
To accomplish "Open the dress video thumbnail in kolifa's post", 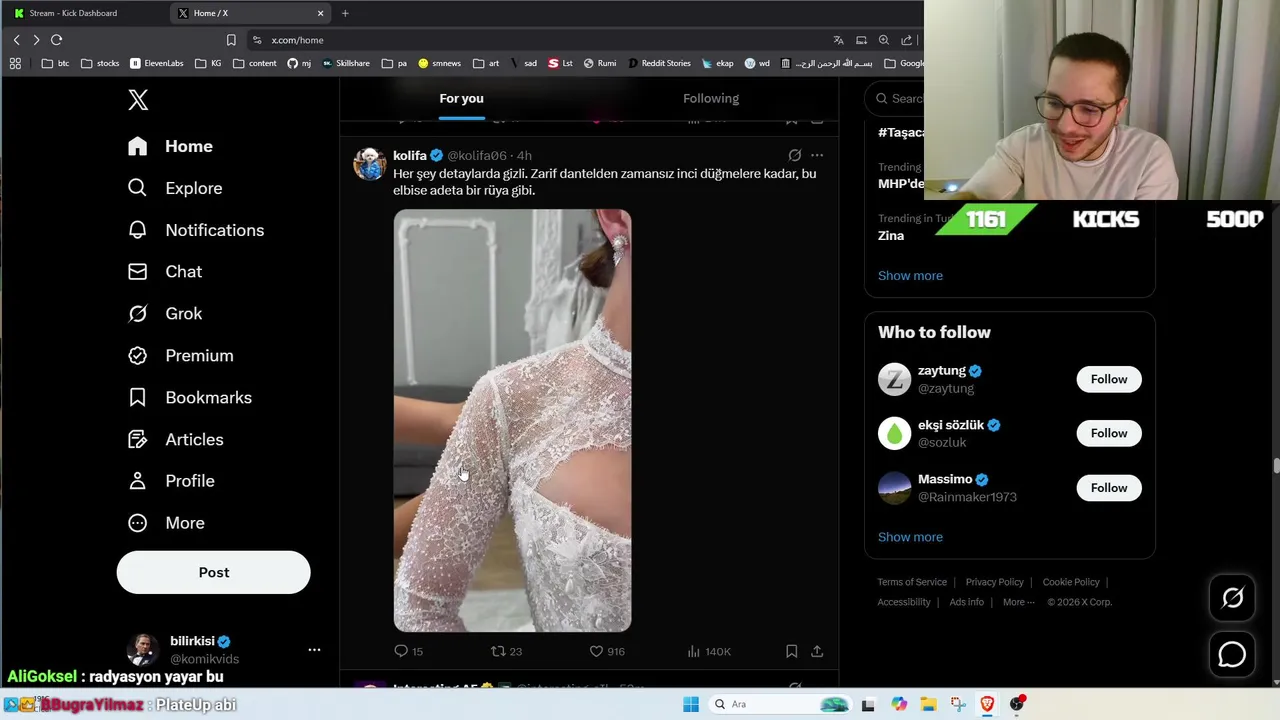I will coord(512,421).
